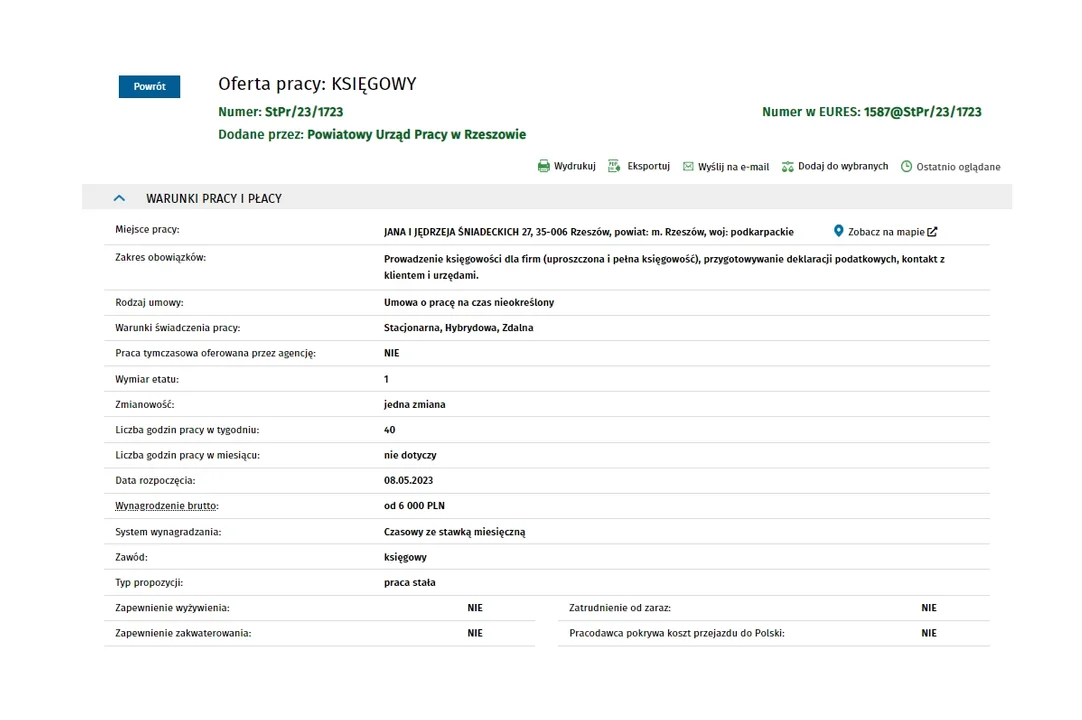Collapse the Warunki pracy i płacy chevron
This screenshot has height=720, width=1082.
[119, 198]
